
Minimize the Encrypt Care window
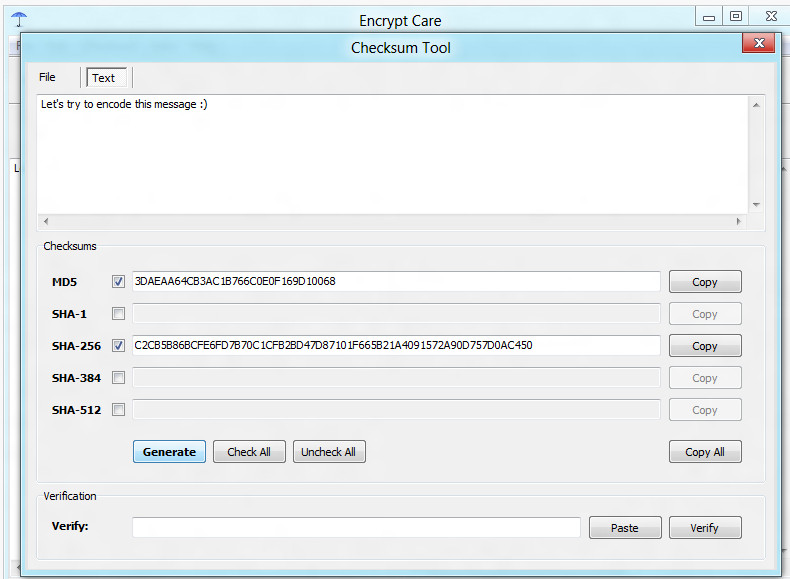tap(709, 16)
